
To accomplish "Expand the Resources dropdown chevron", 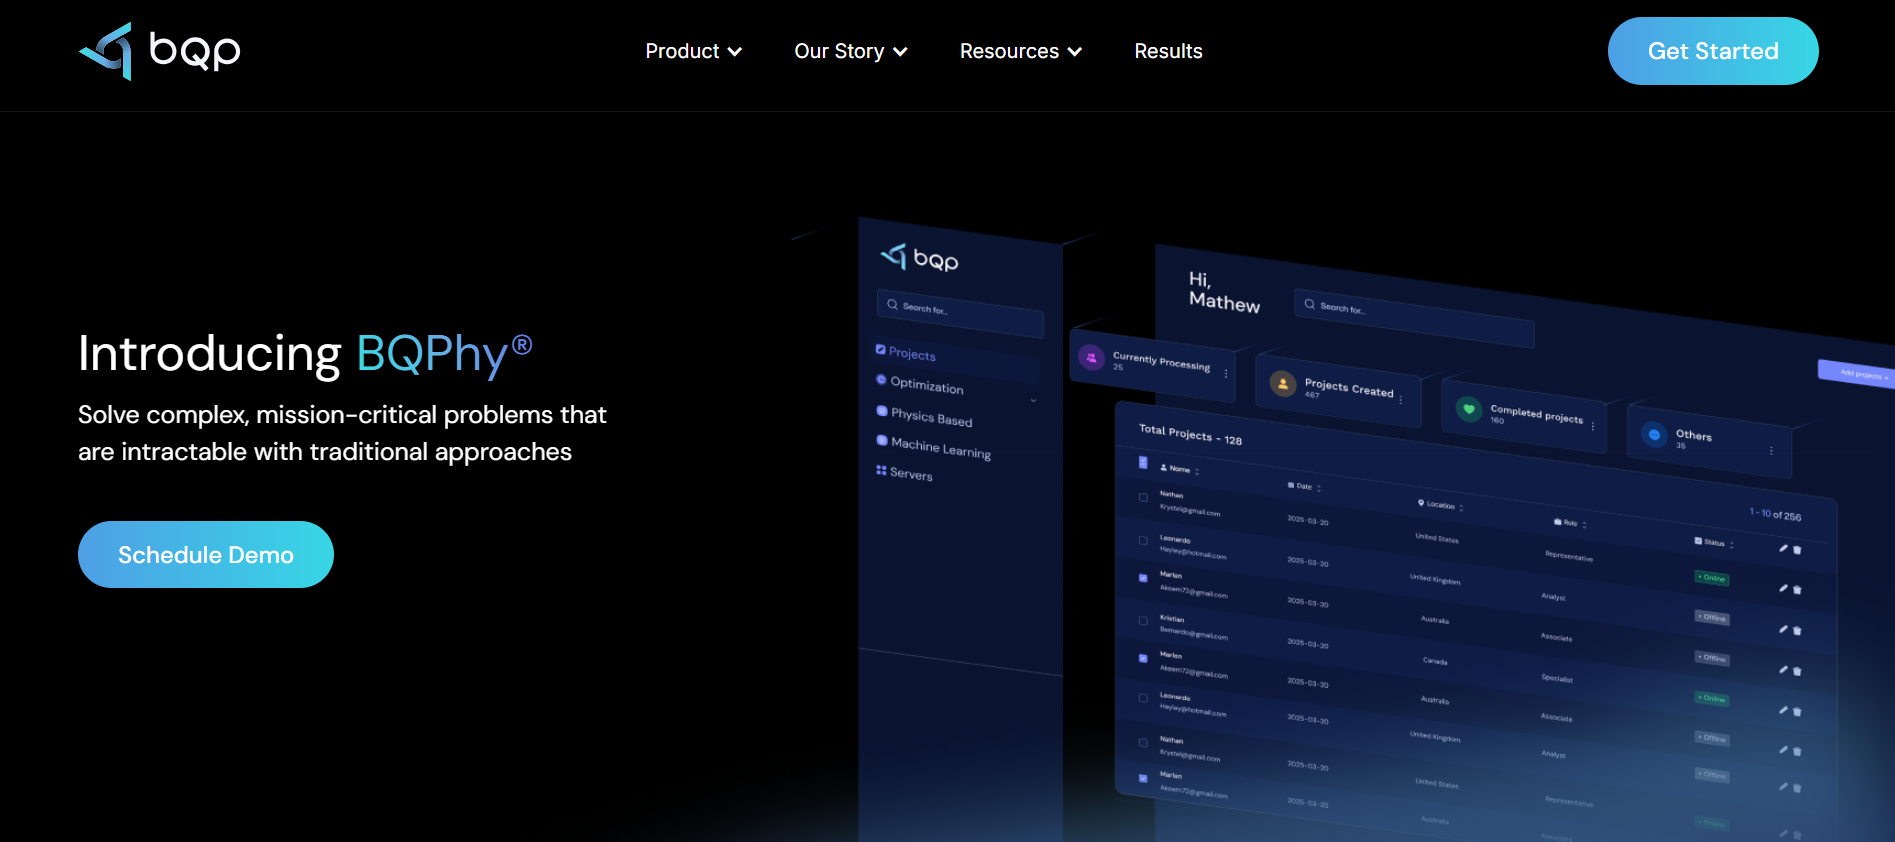I will pos(1075,52).
